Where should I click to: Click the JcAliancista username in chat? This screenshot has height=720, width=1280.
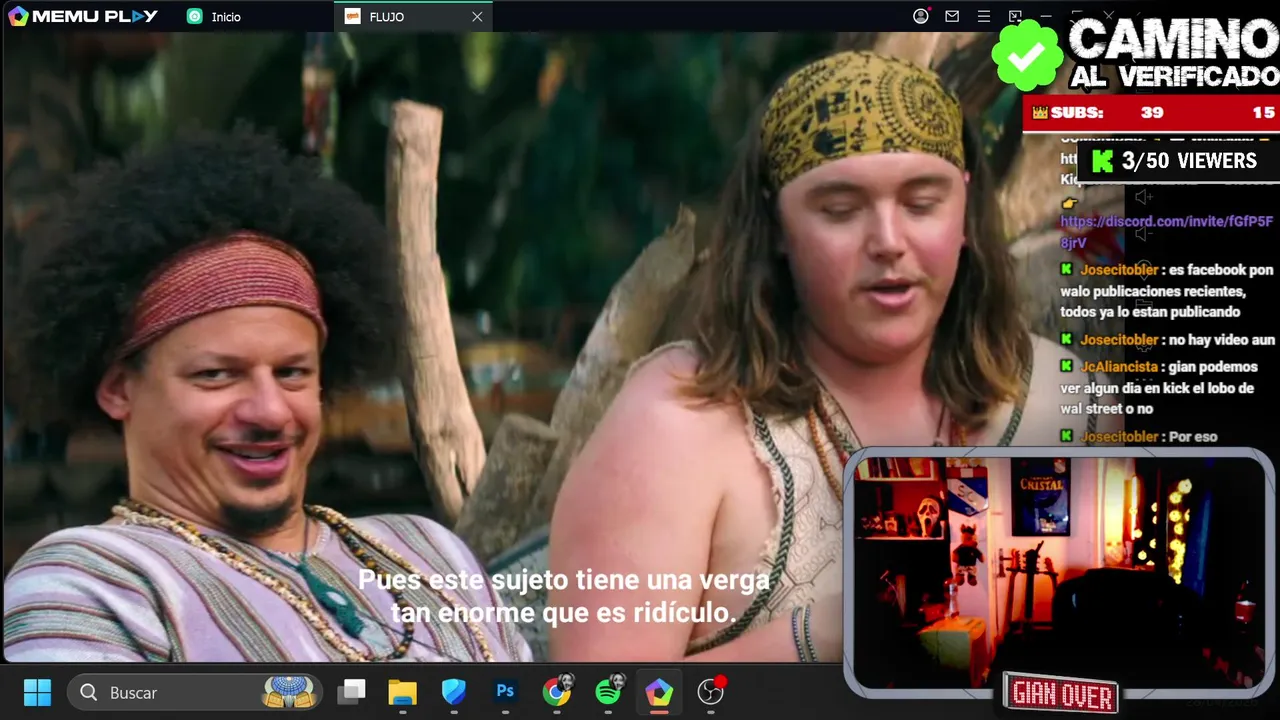coord(1119,367)
